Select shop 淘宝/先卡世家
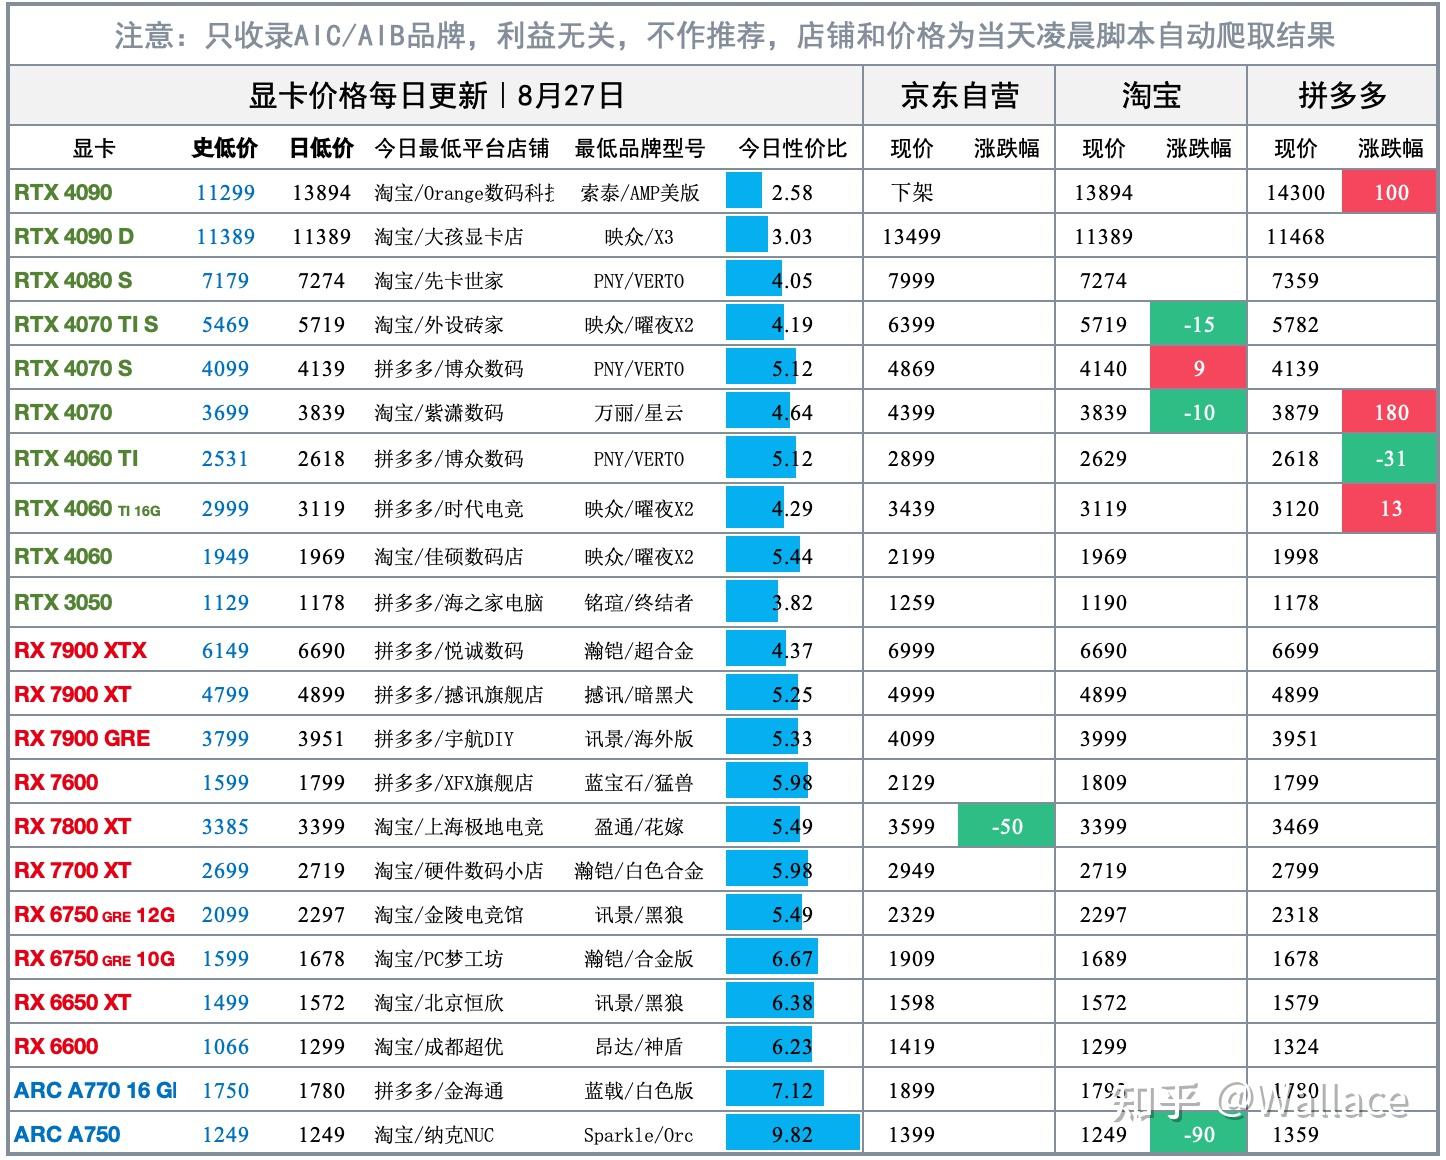The image size is (1446, 1160). pos(439,281)
